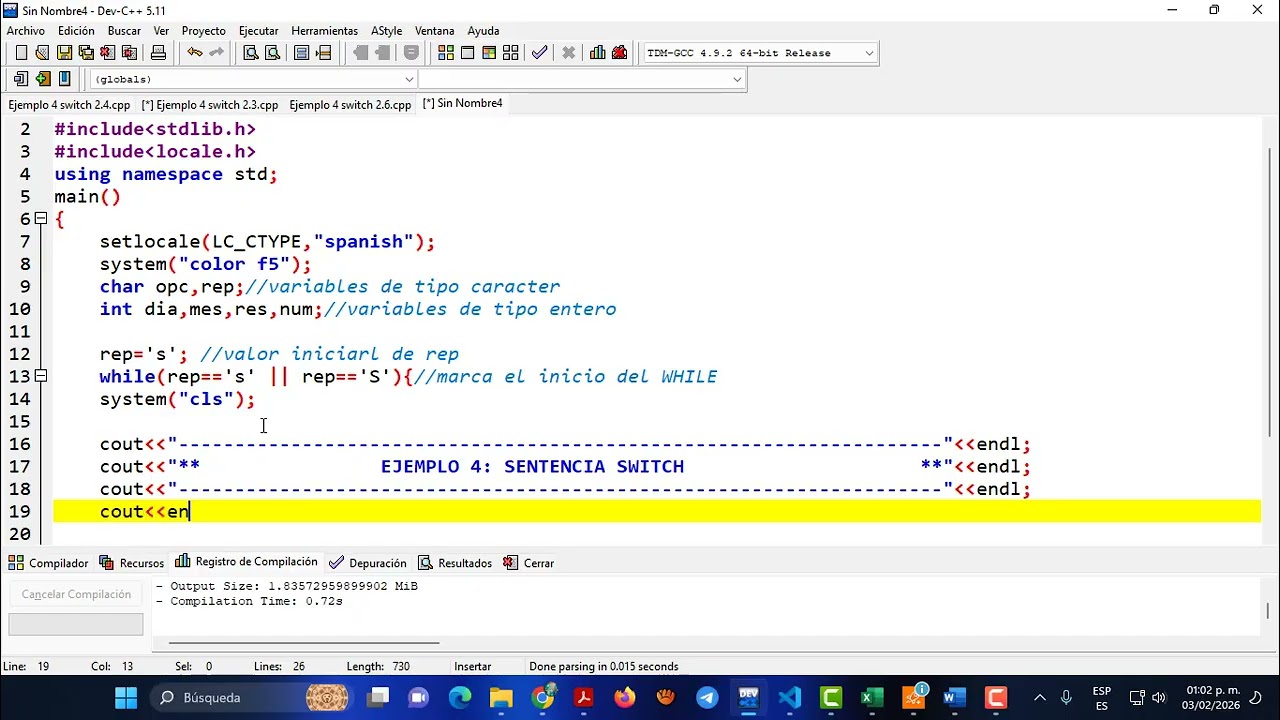The image size is (1280, 720).
Task: Click the Save All toolbar icon
Action: [86, 53]
